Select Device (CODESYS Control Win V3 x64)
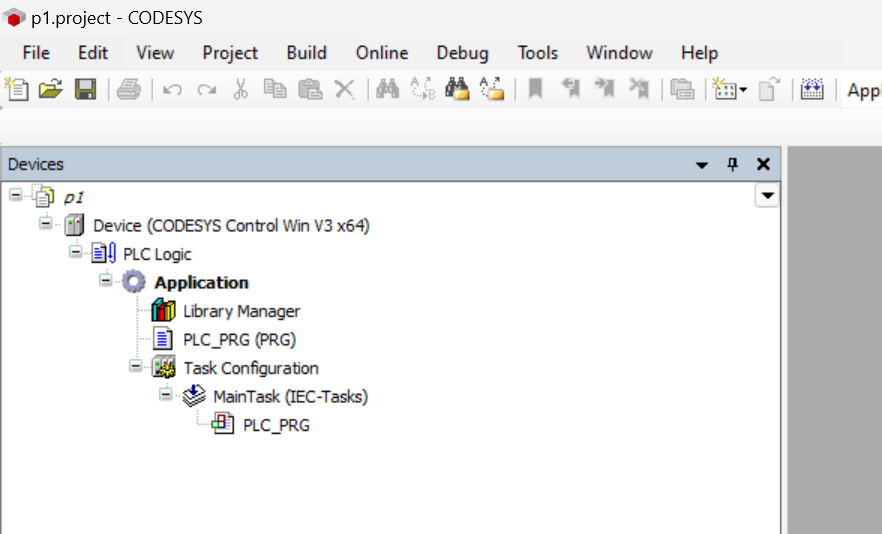This screenshot has width=882, height=534. pos(231,226)
